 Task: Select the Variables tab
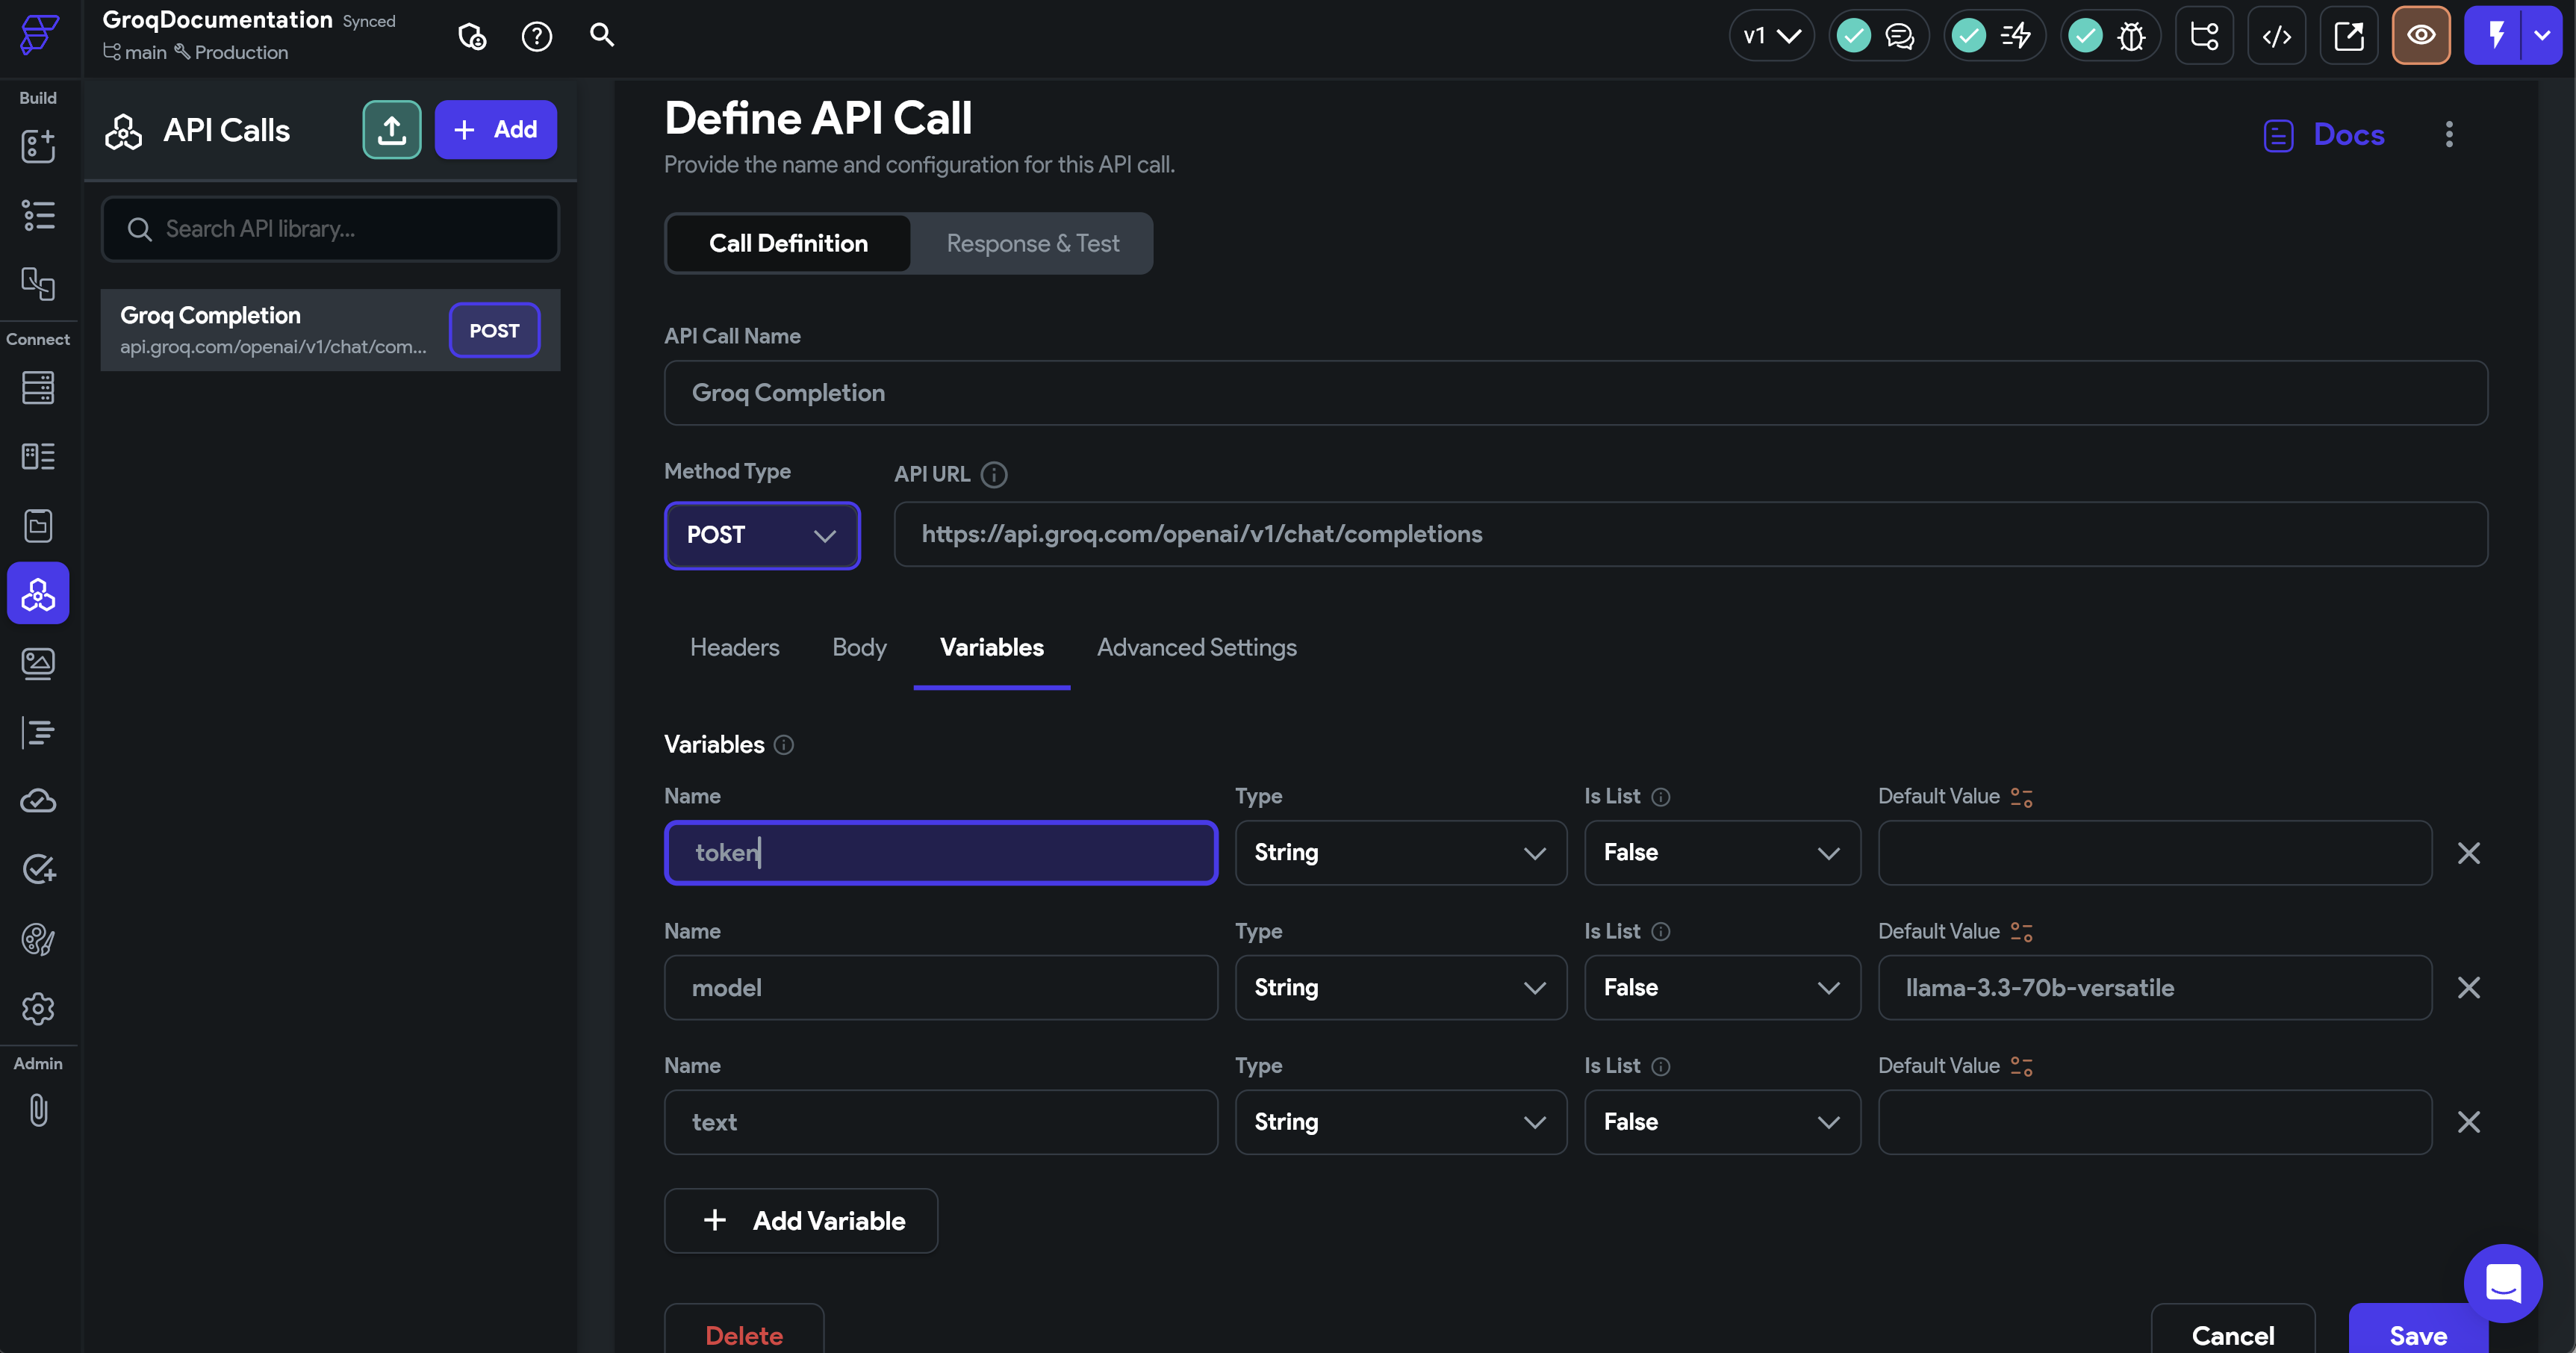click(991, 647)
